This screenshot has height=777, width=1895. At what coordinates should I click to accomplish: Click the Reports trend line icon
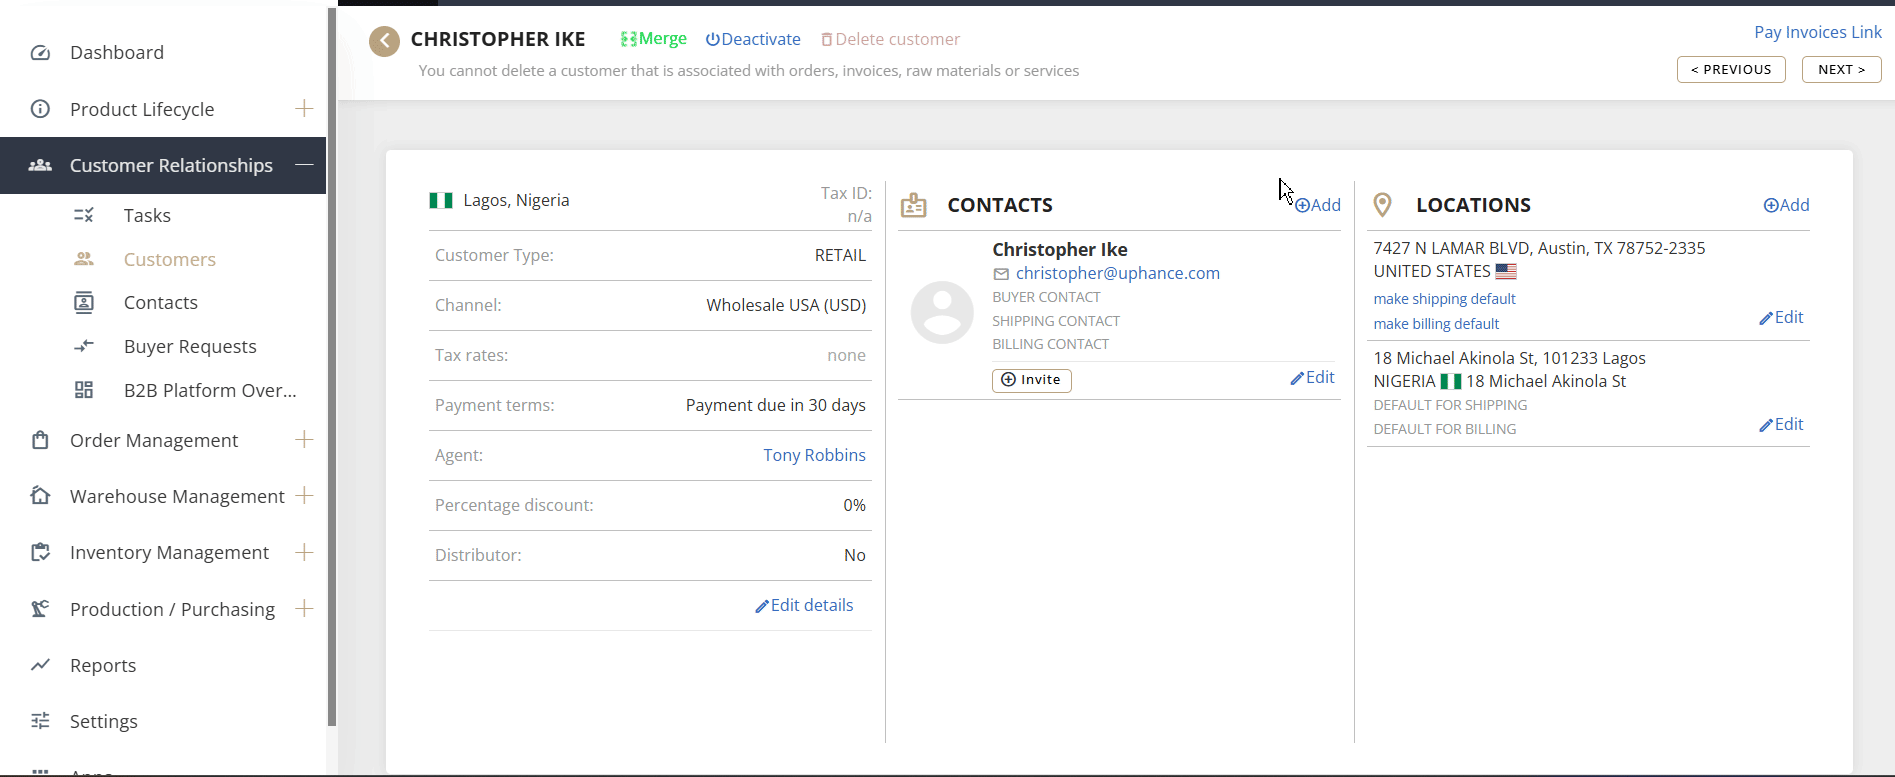tap(40, 665)
